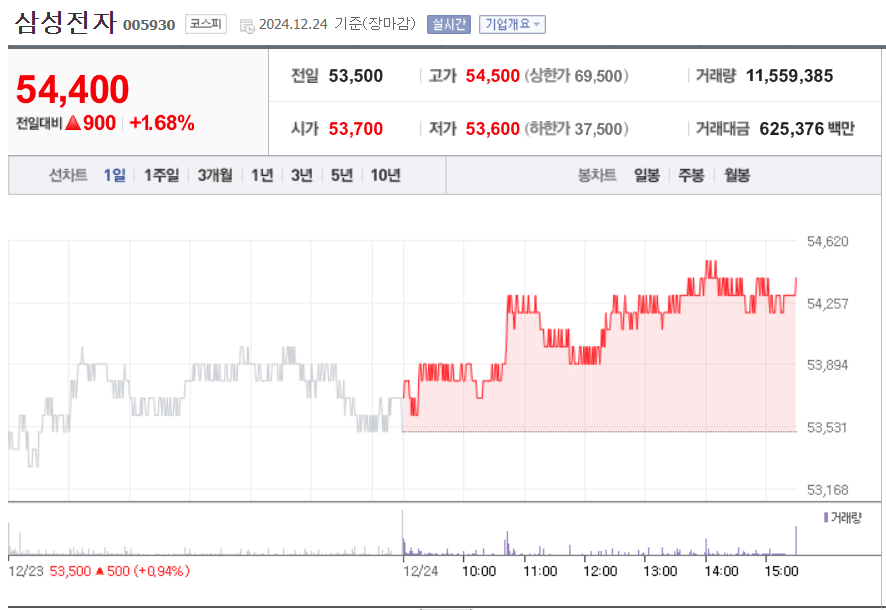This screenshot has width=886, height=610.
Task: Open the 월봉 monthly candle chart
Action: (737, 175)
